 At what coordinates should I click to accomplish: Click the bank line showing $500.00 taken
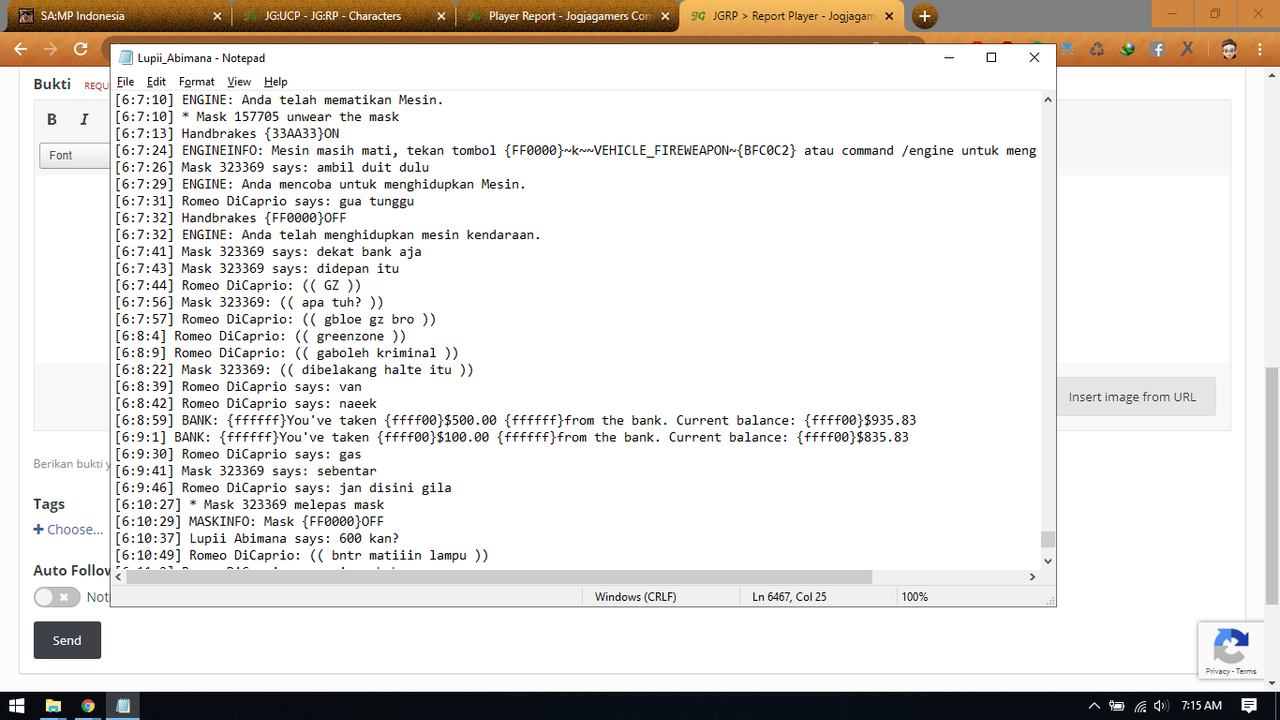coord(516,420)
